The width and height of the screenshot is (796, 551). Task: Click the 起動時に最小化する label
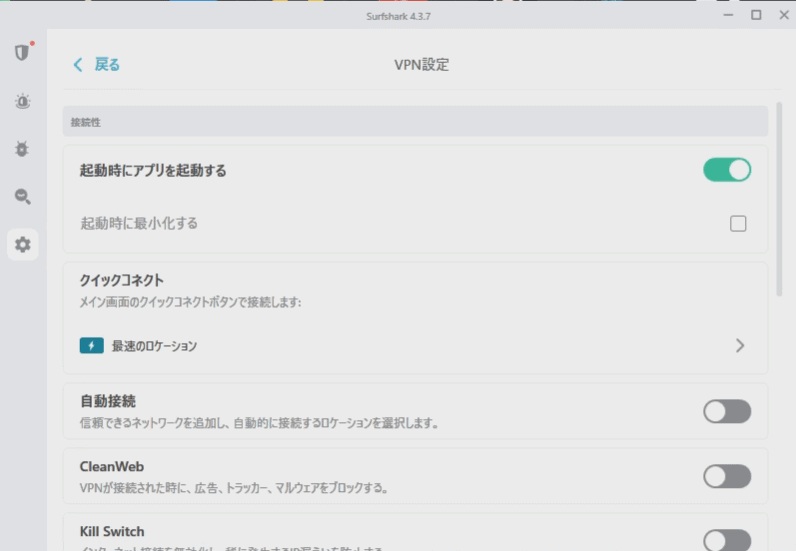[139, 223]
